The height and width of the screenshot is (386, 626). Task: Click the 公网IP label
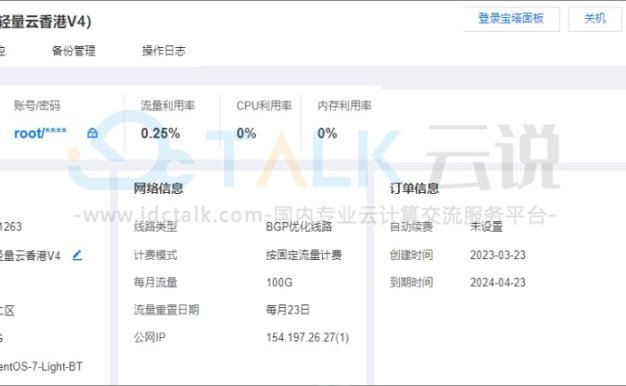(150, 338)
